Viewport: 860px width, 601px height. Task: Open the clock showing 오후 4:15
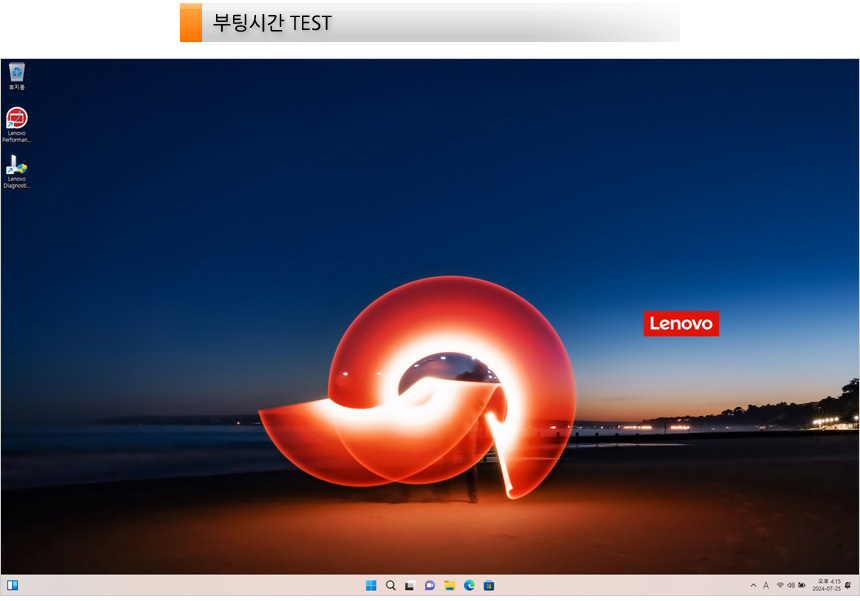(x=827, y=585)
